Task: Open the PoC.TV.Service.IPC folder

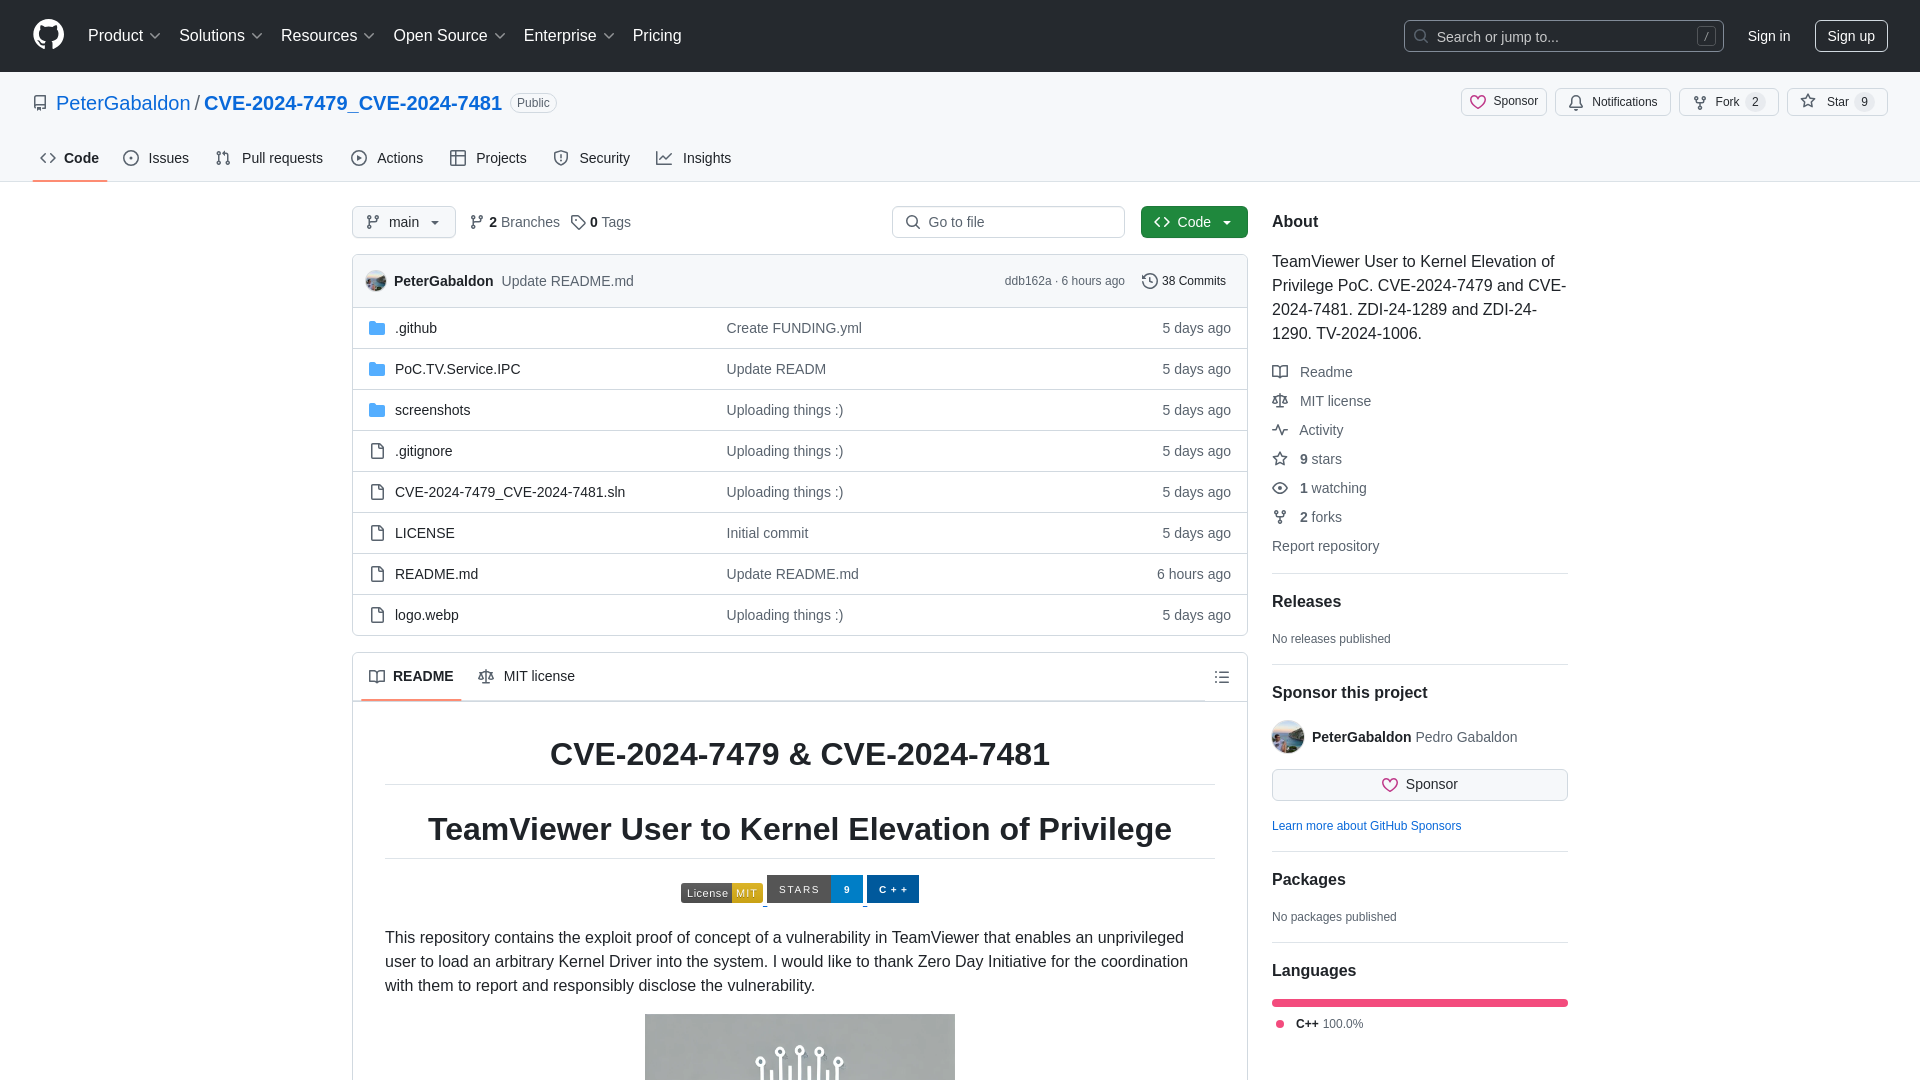Action: (x=457, y=369)
